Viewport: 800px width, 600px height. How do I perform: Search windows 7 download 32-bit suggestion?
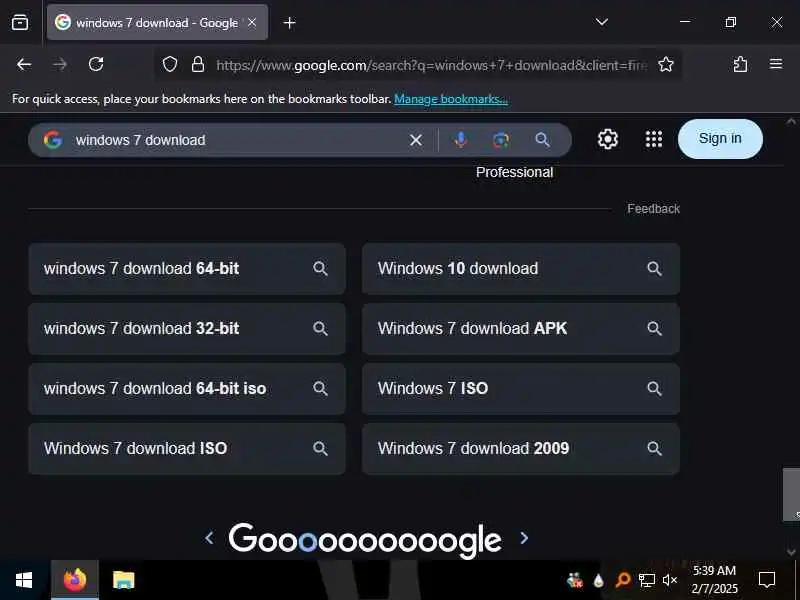(x=187, y=329)
